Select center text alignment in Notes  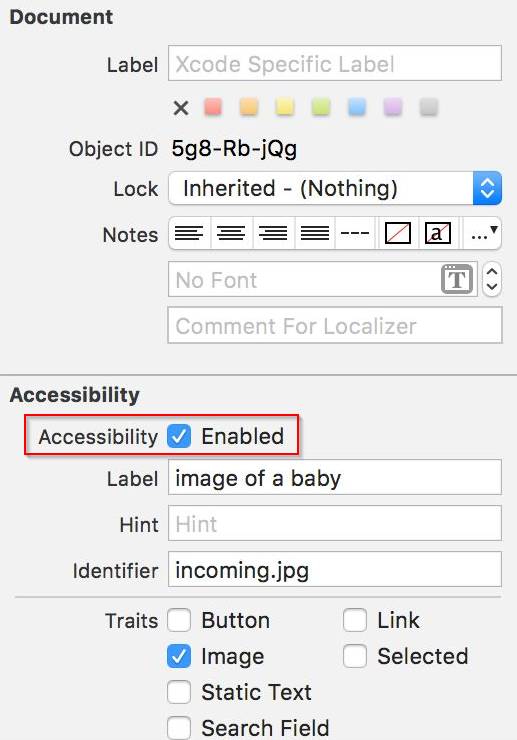[x=231, y=233]
